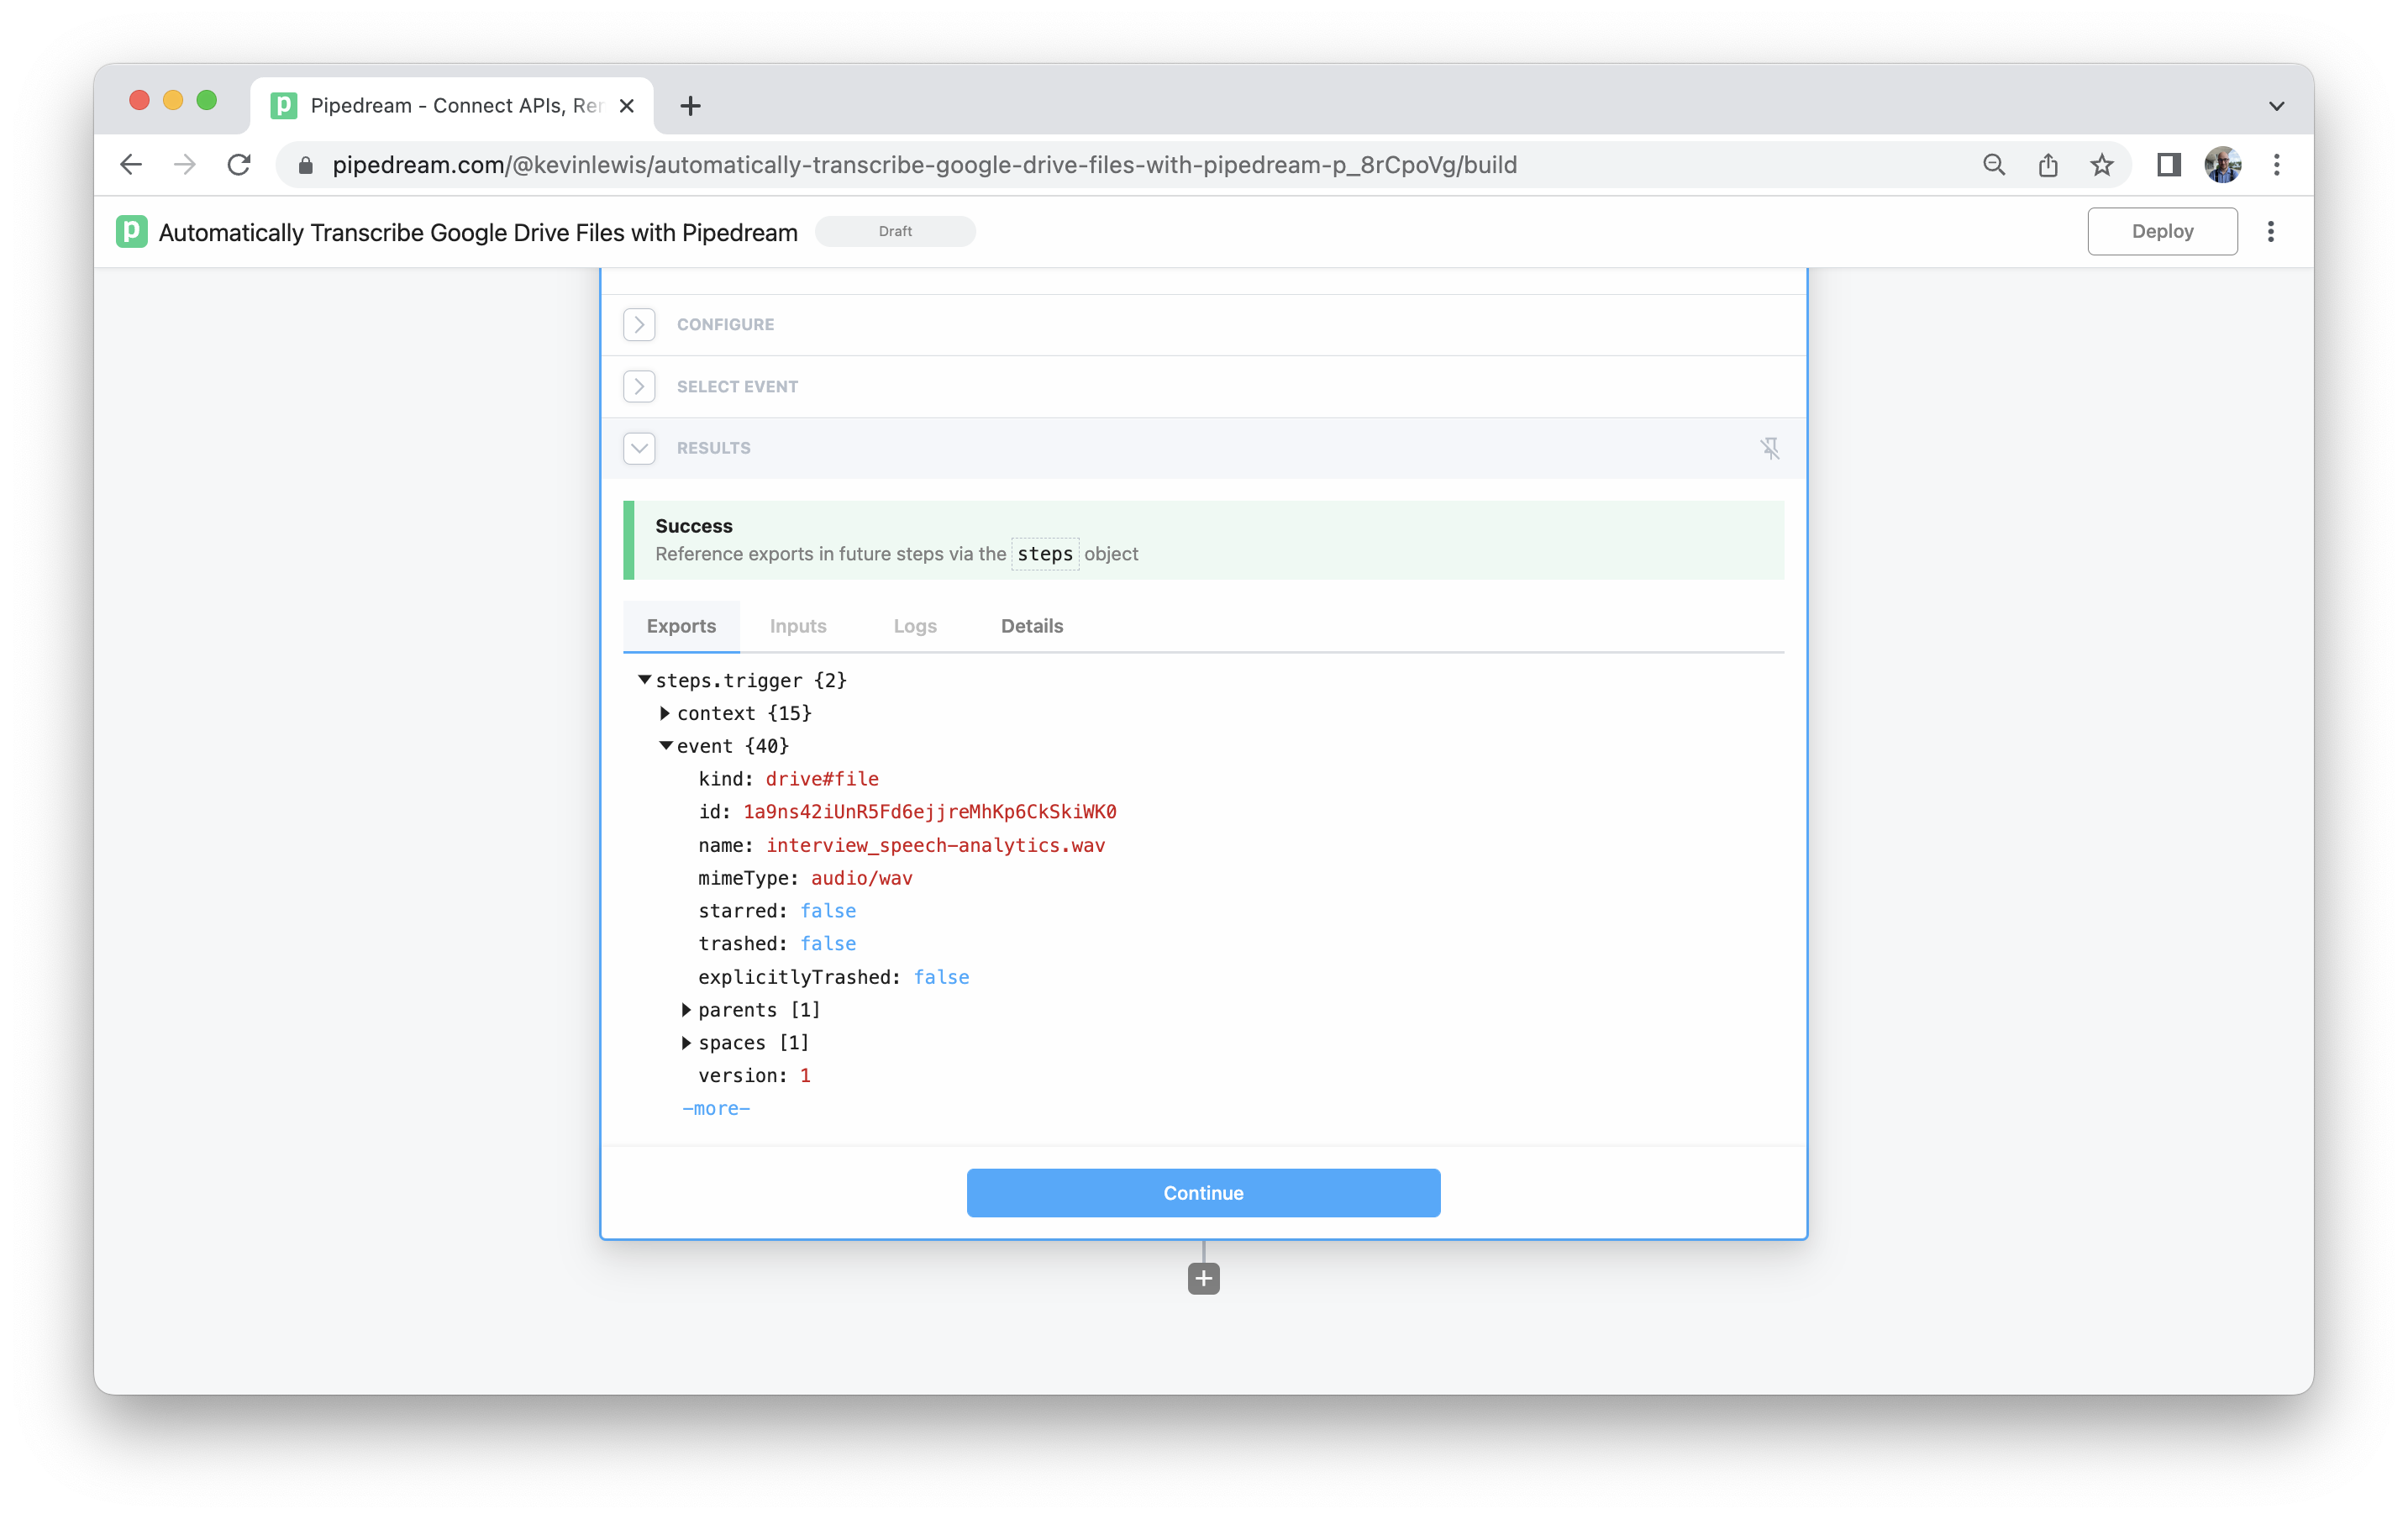Click the lock icon in address bar
The width and height of the screenshot is (2408, 1519).
click(x=306, y=165)
